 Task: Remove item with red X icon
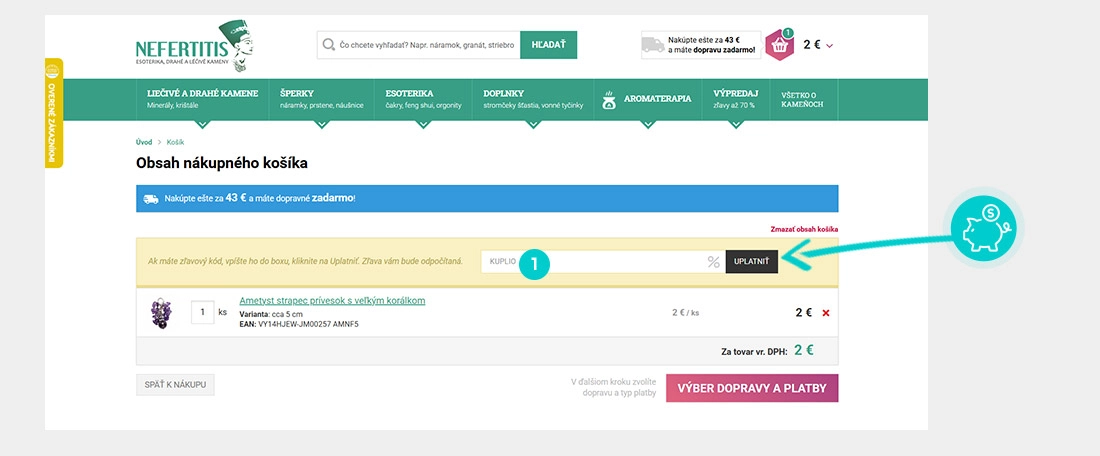pyautogui.click(x=825, y=313)
